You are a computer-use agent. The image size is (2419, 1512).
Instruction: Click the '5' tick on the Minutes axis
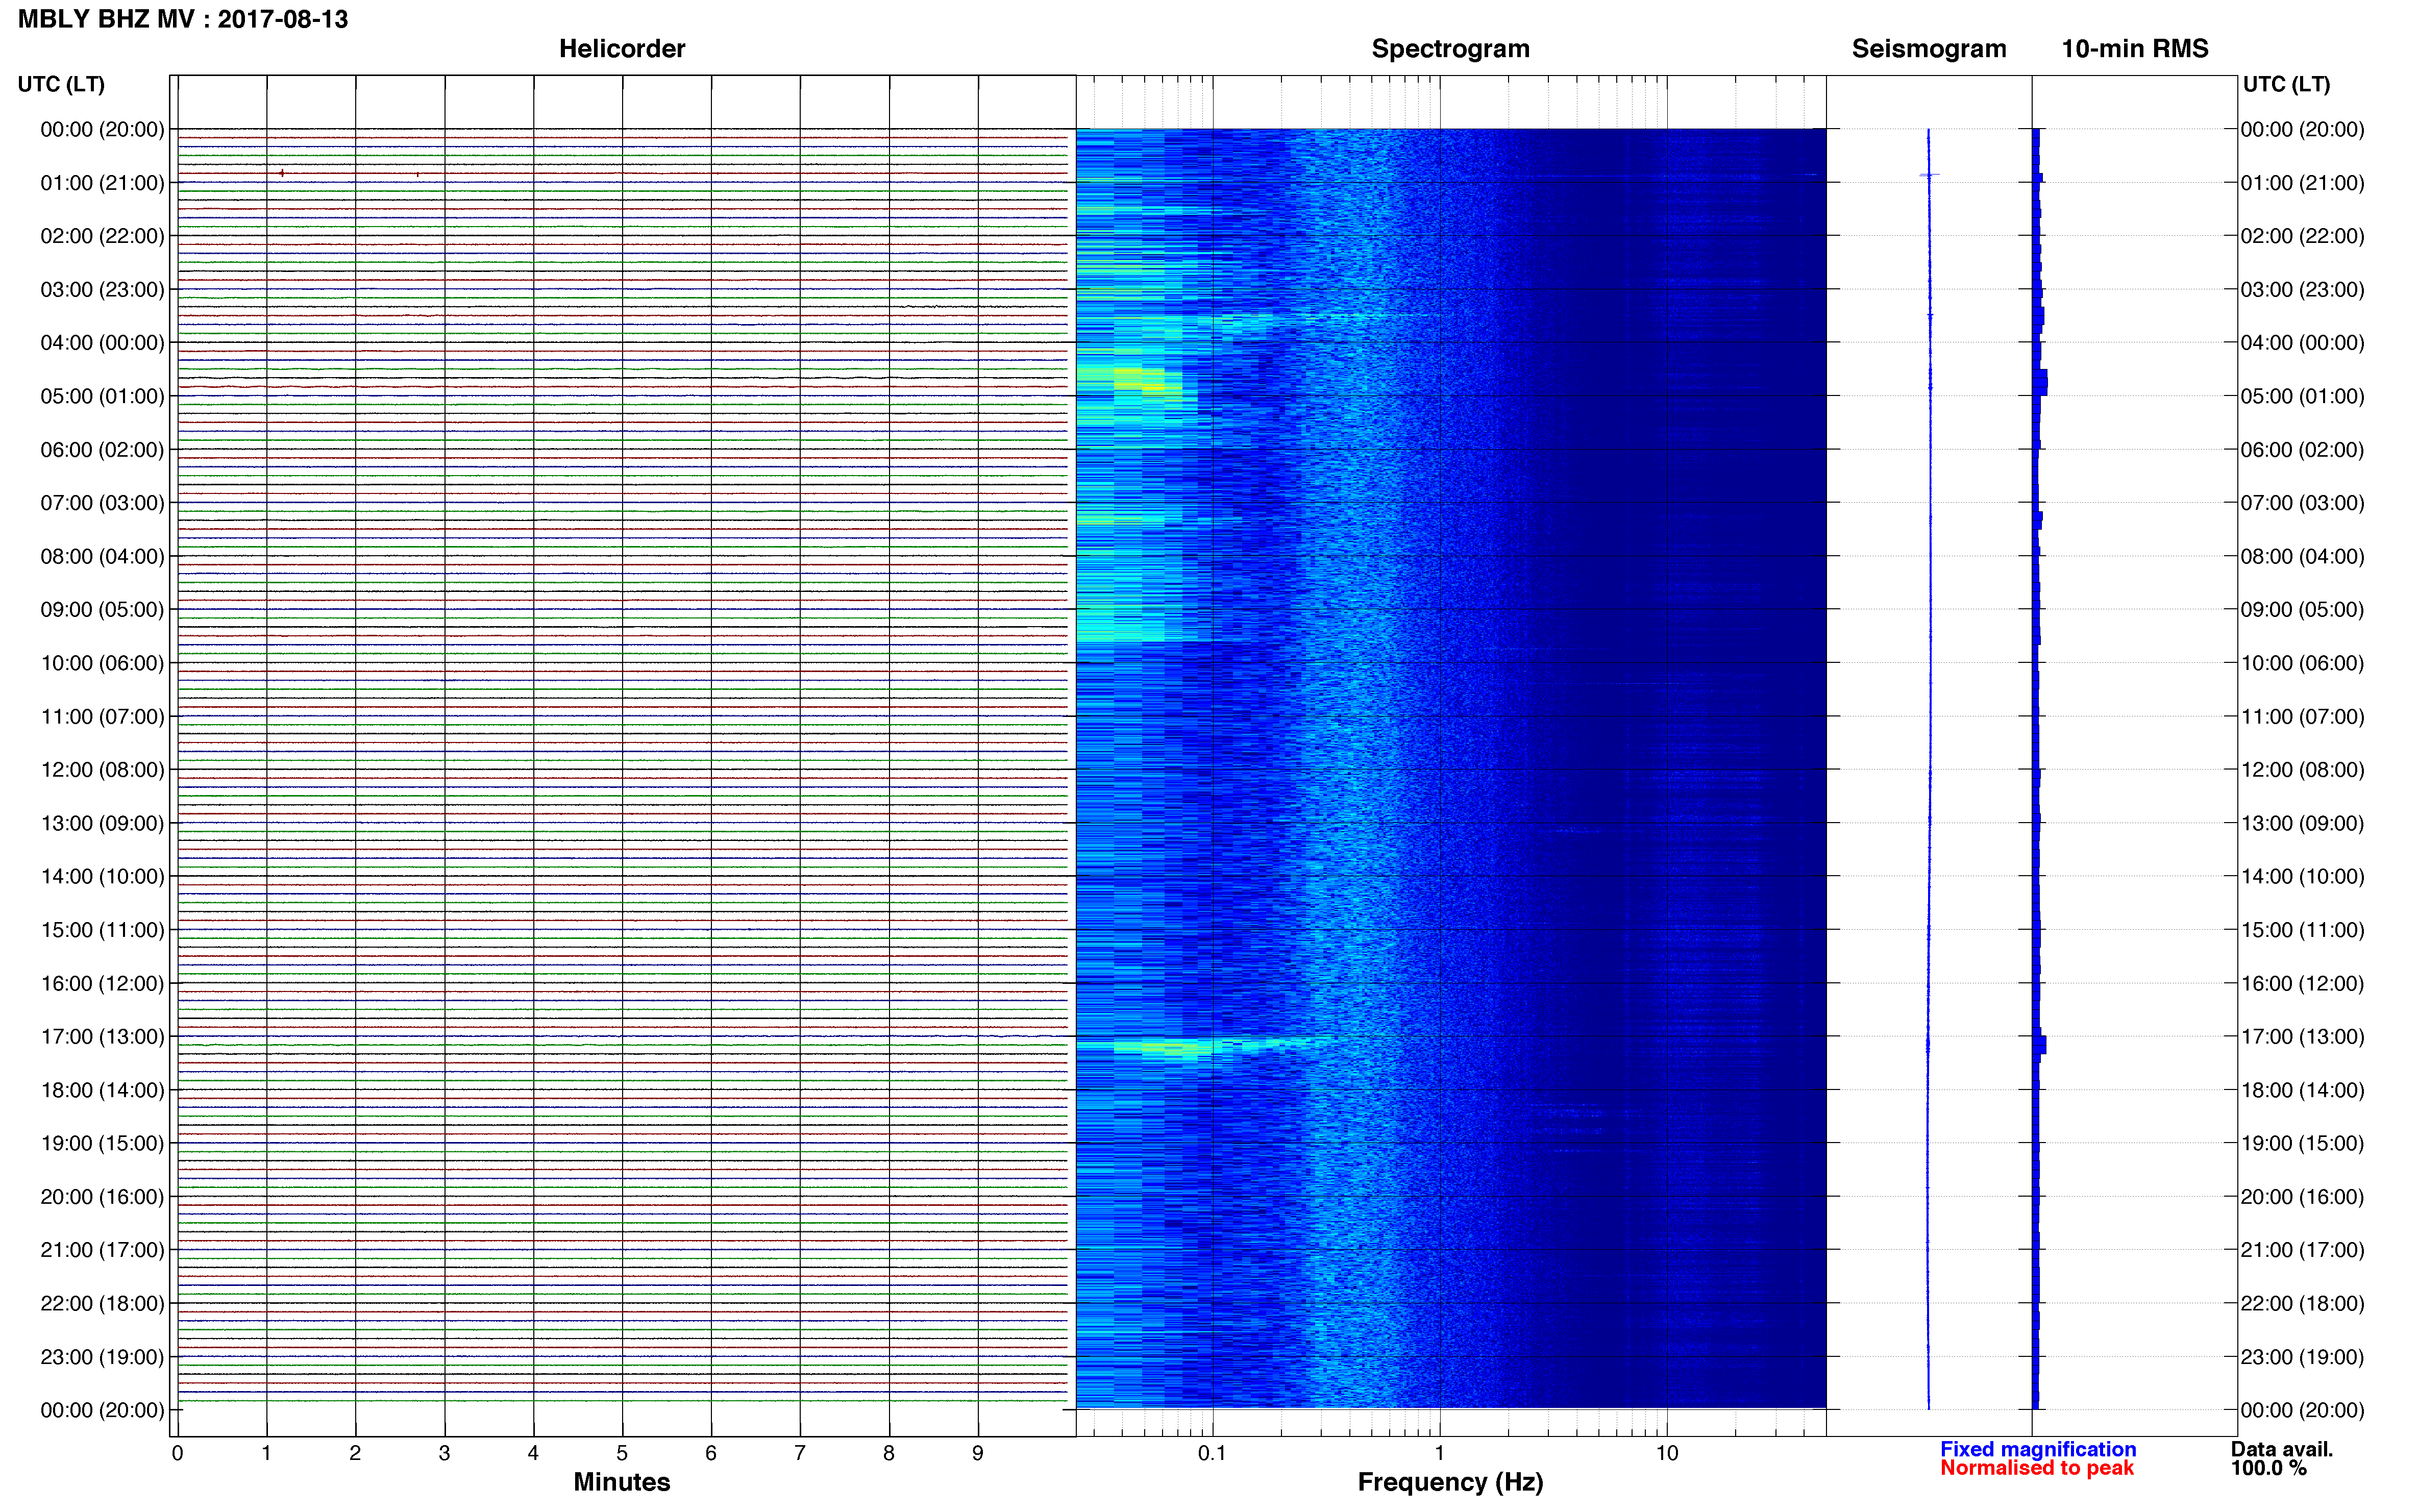click(x=622, y=1454)
